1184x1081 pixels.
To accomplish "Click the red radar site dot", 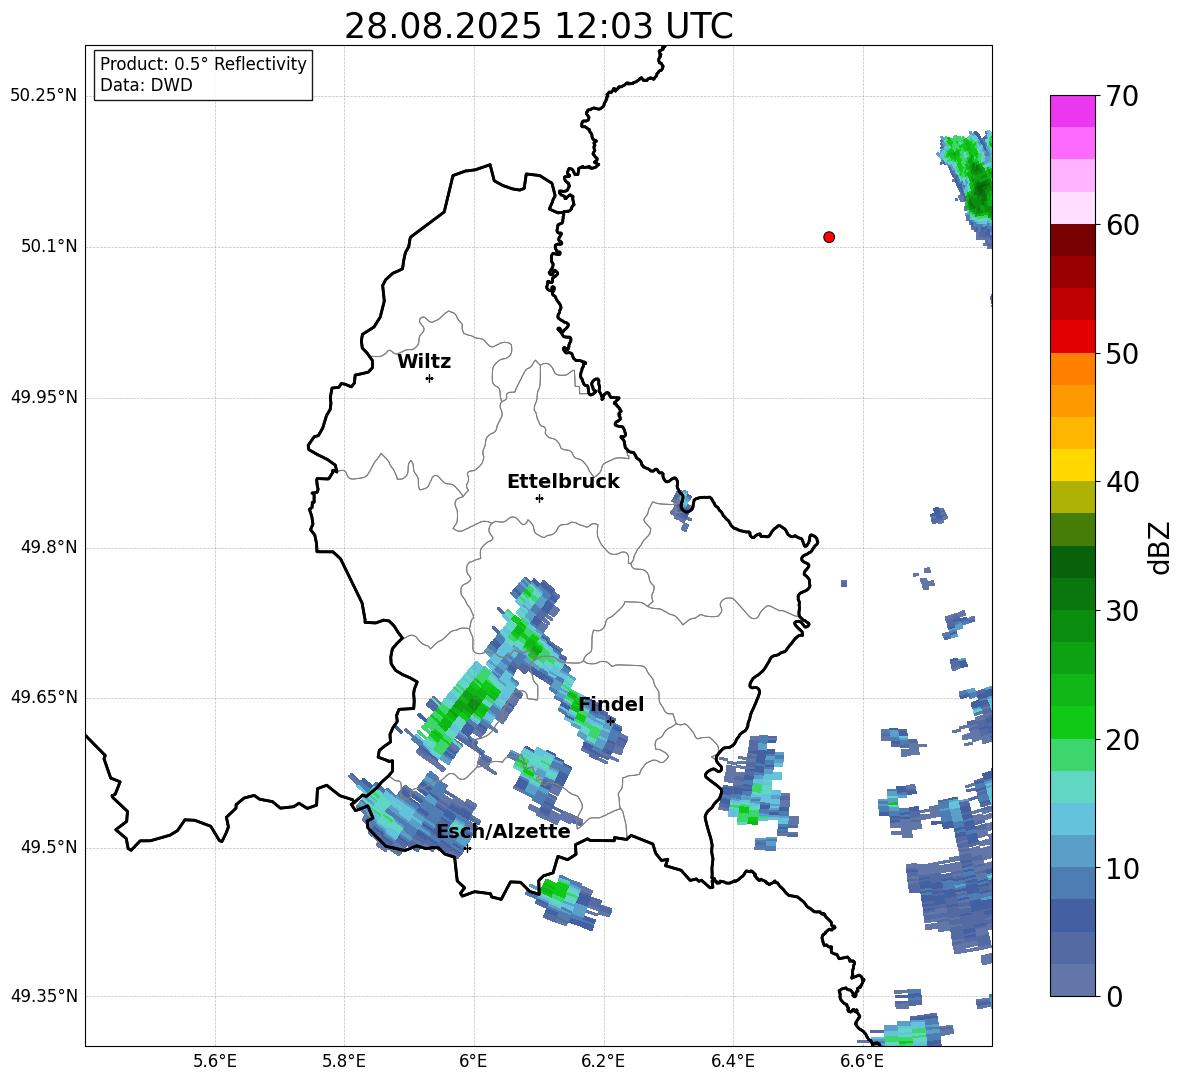I will click(x=829, y=237).
